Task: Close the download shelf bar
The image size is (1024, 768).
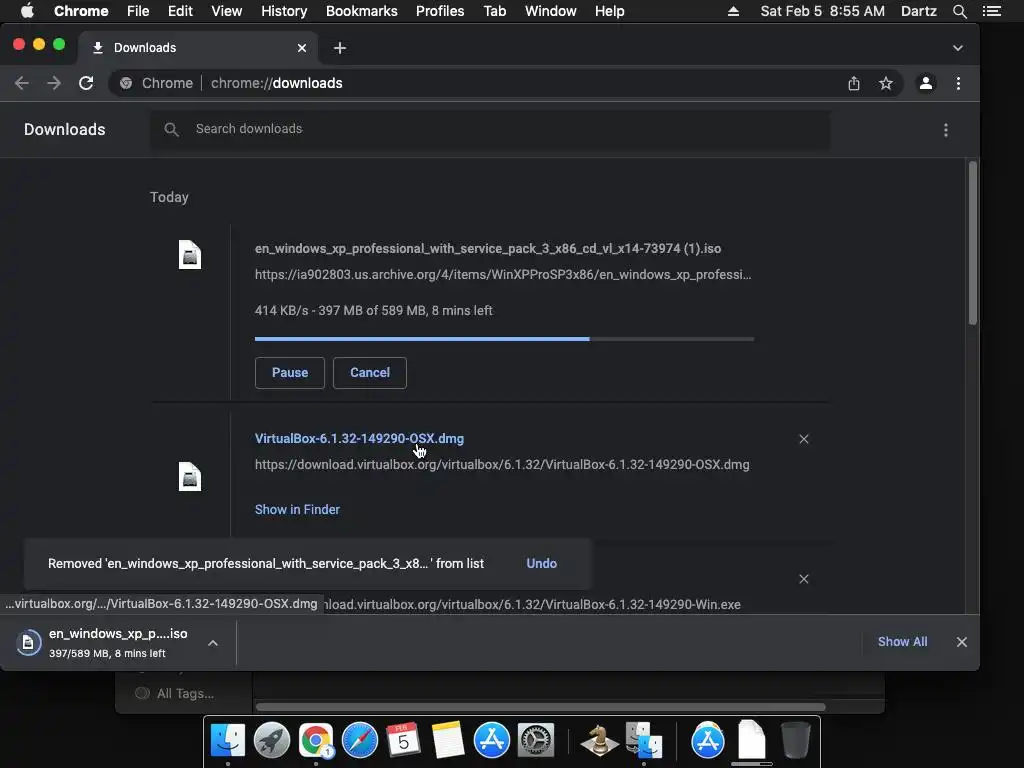Action: (961, 642)
